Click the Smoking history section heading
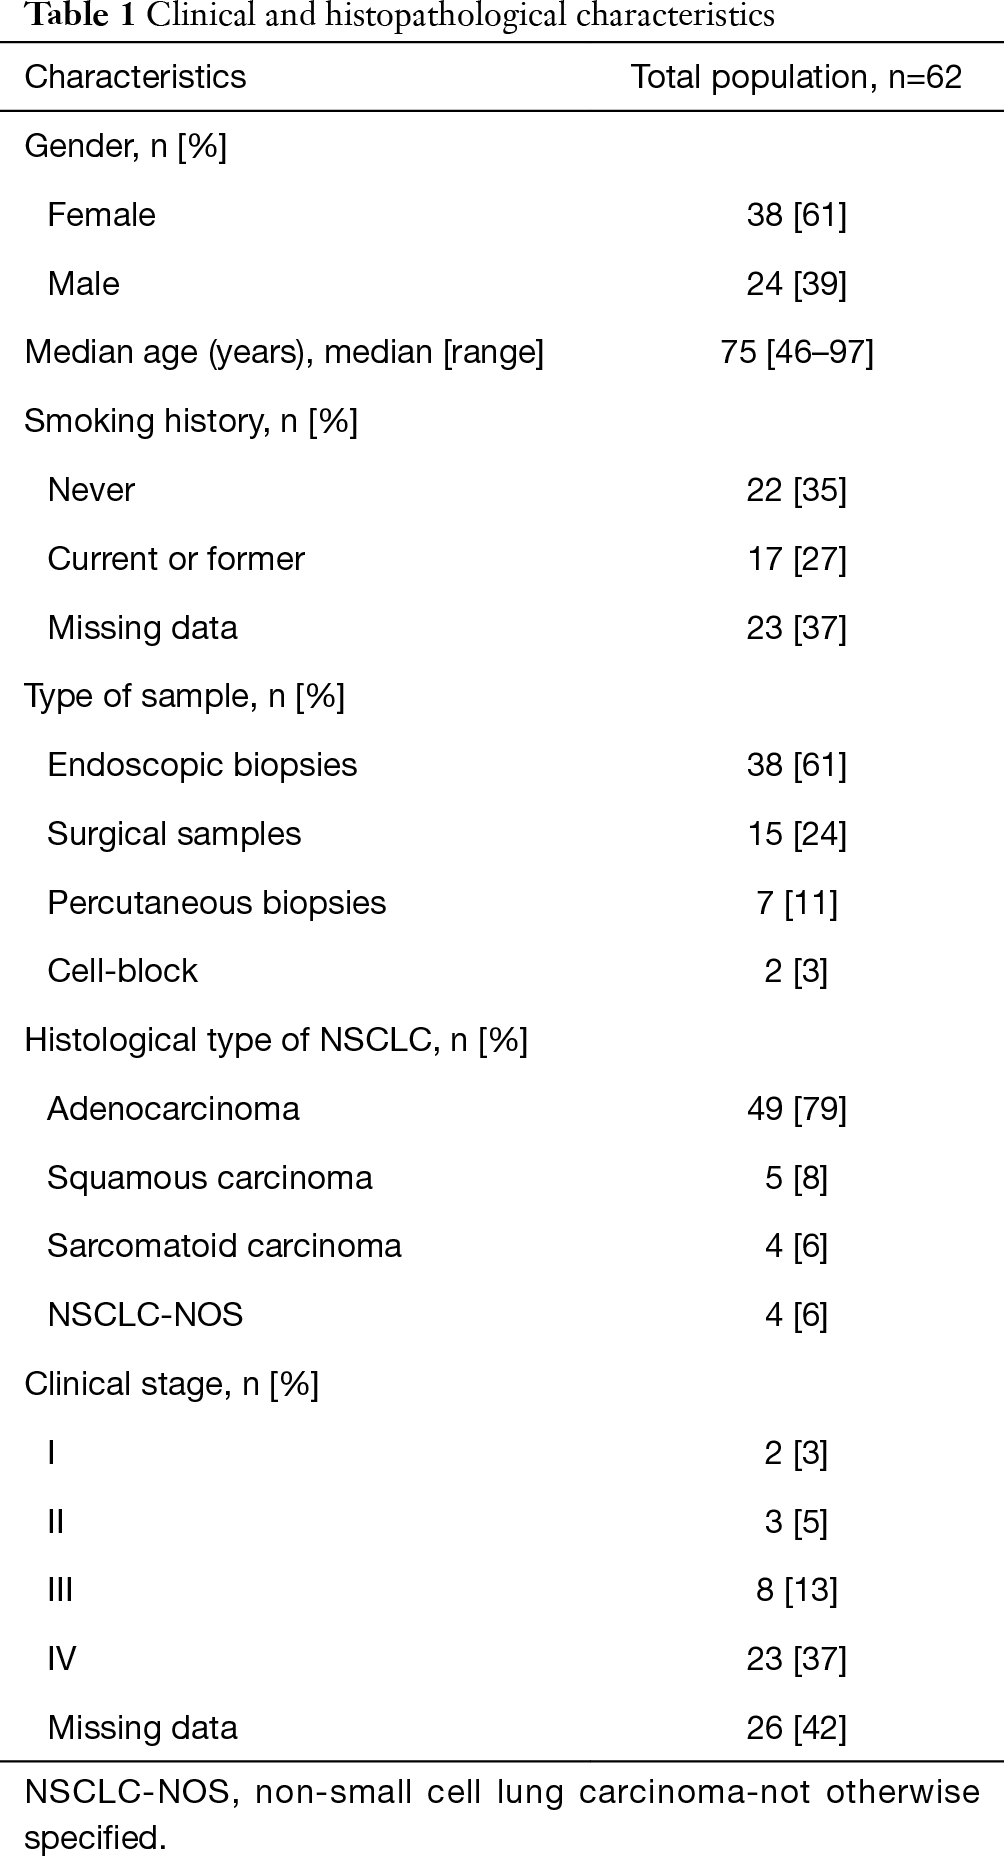 point(191,422)
